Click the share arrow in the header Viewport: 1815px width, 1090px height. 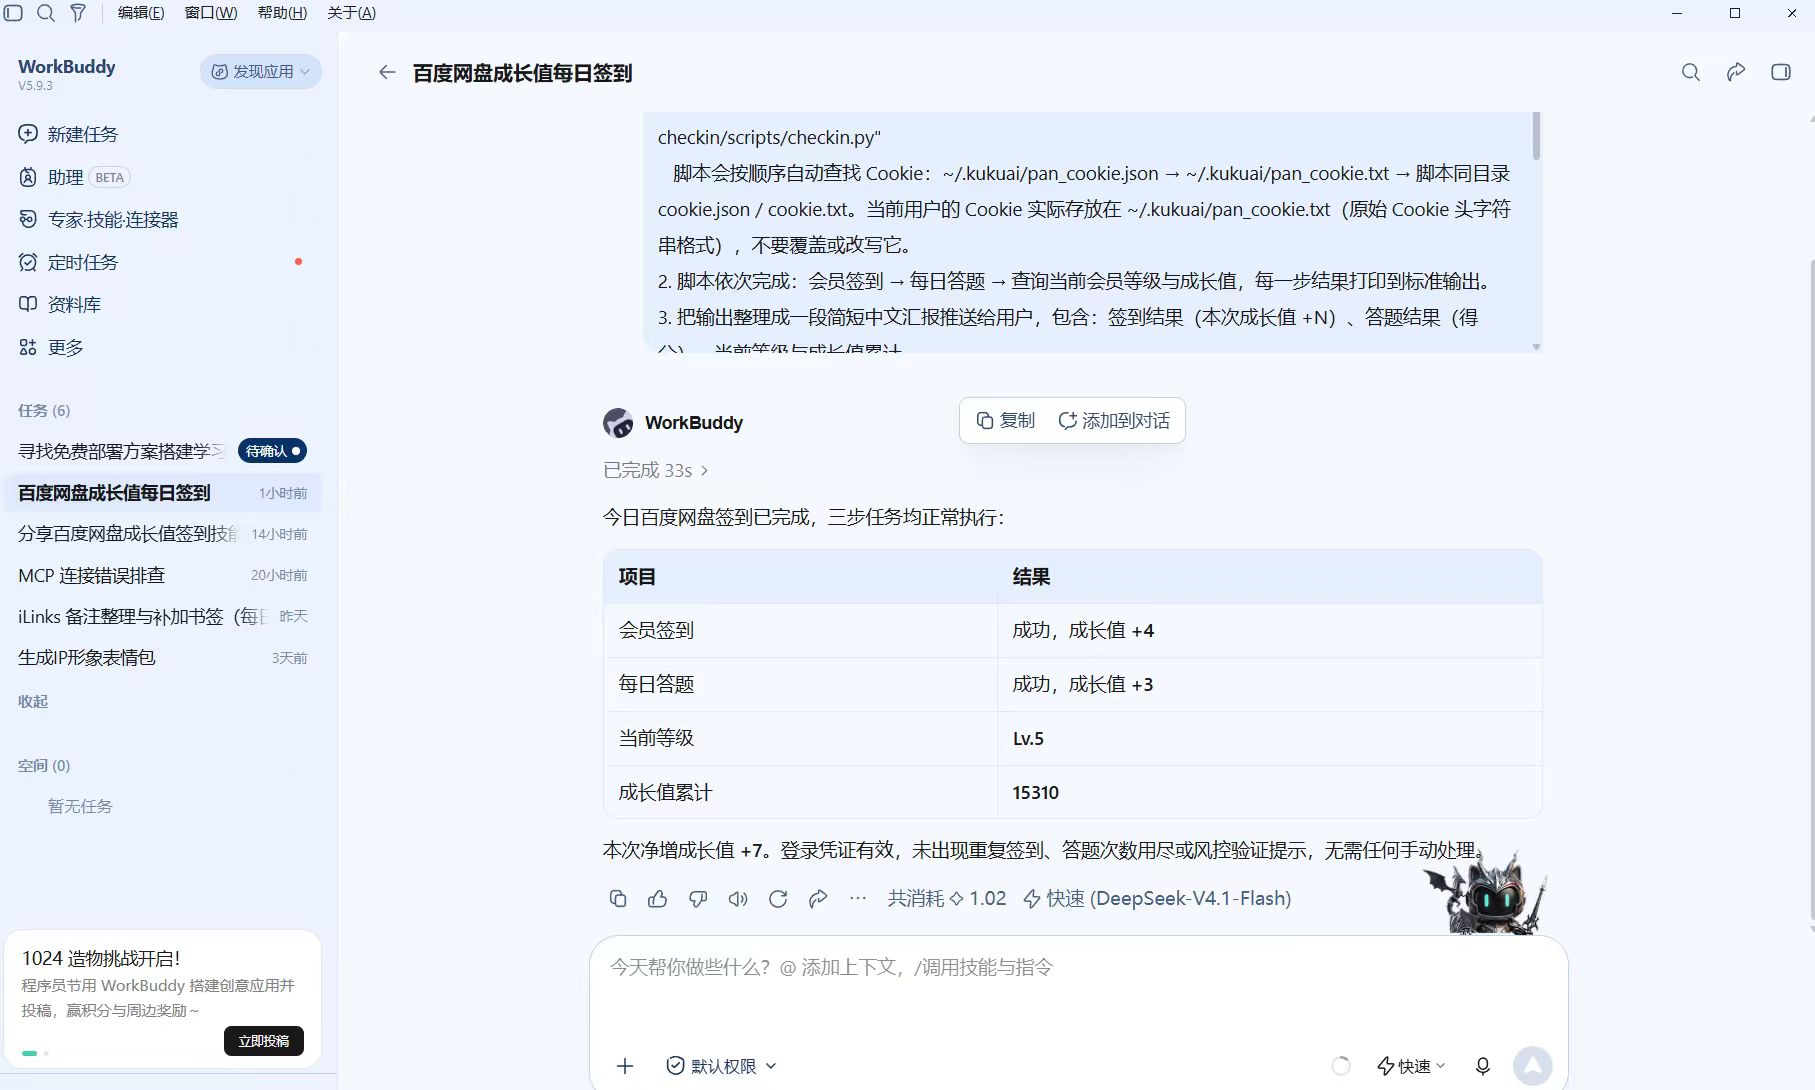pyautogui.click(x=1736, y=72)
